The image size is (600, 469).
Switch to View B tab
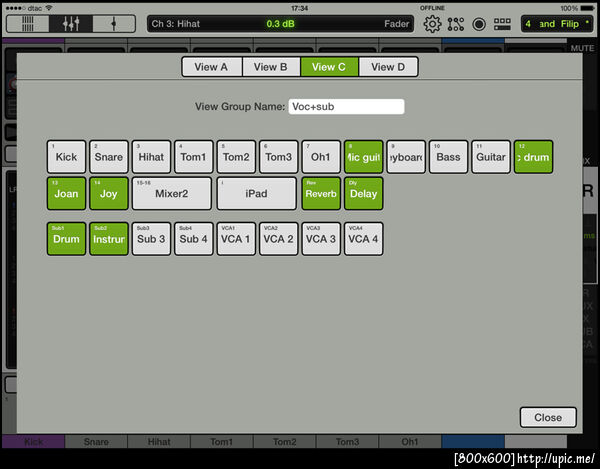(271, 67)
